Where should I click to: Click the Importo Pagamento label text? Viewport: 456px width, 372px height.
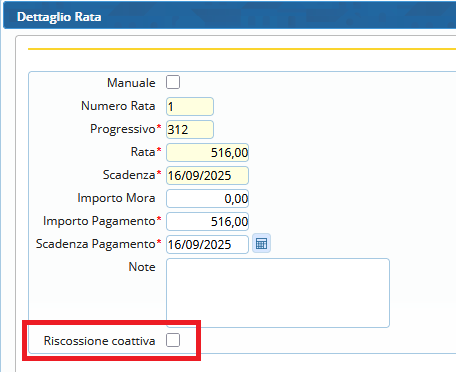point(99,221)
